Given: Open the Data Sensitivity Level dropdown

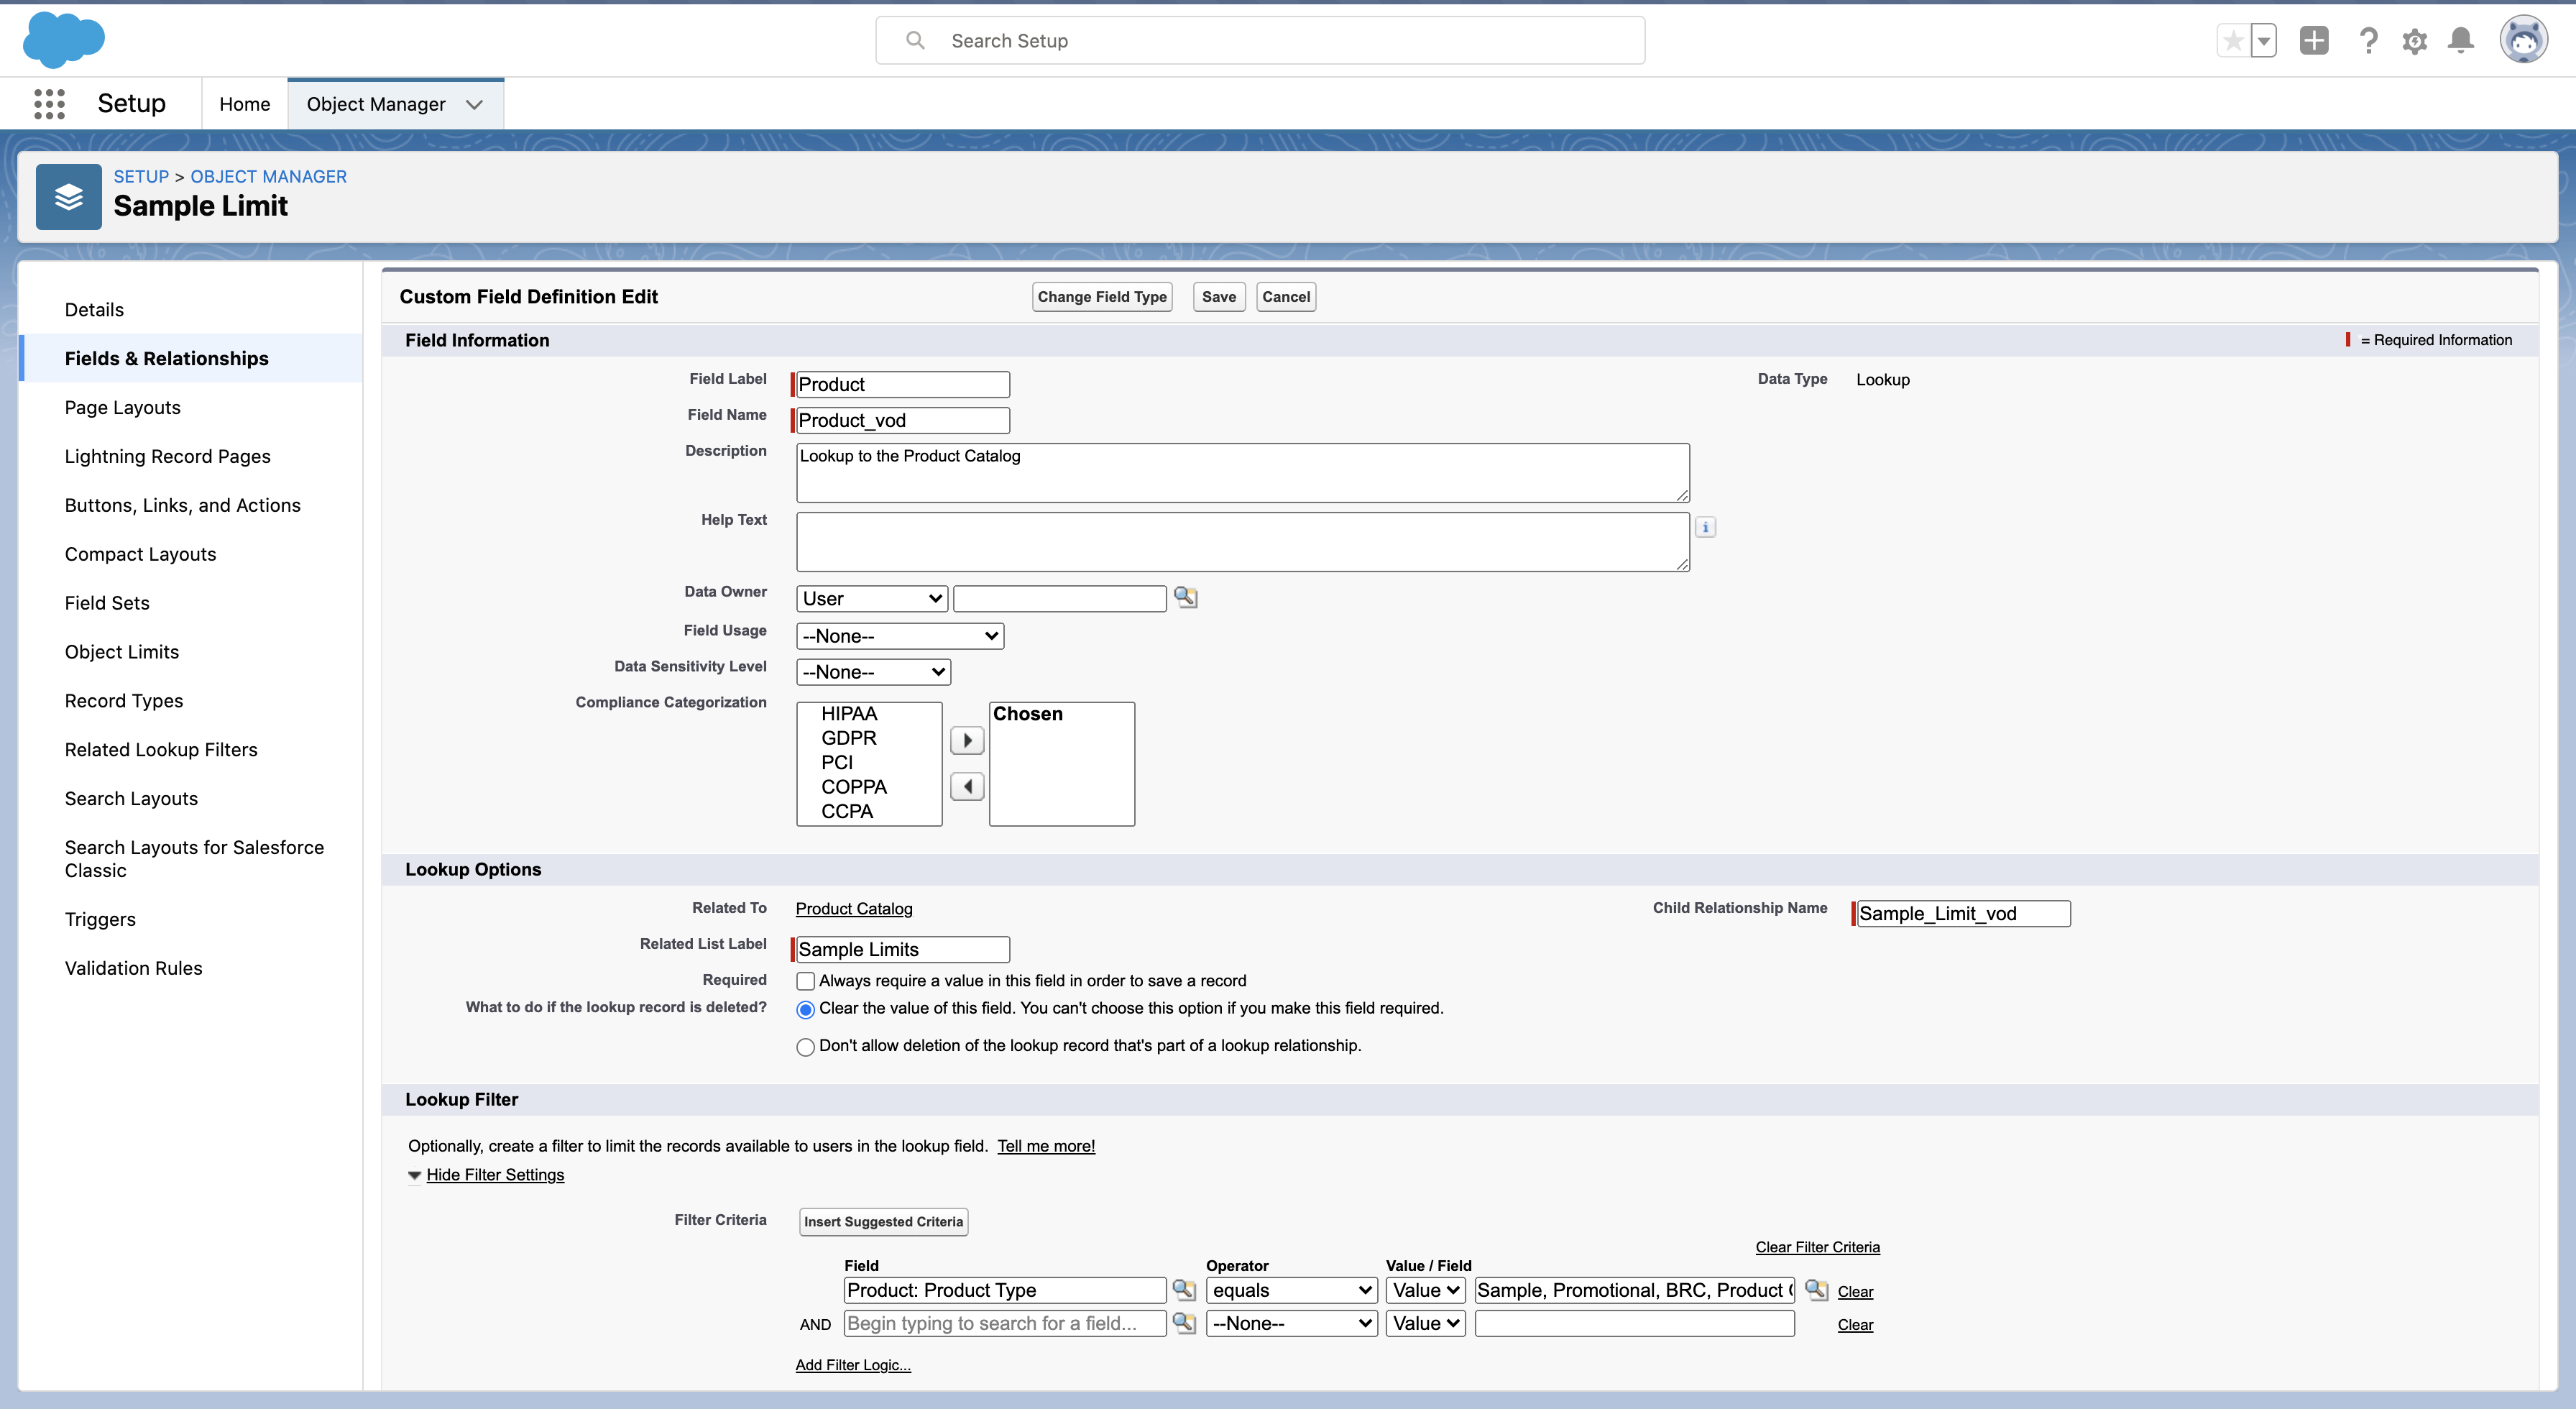Looking at the screenshot, I should point(873,672).
